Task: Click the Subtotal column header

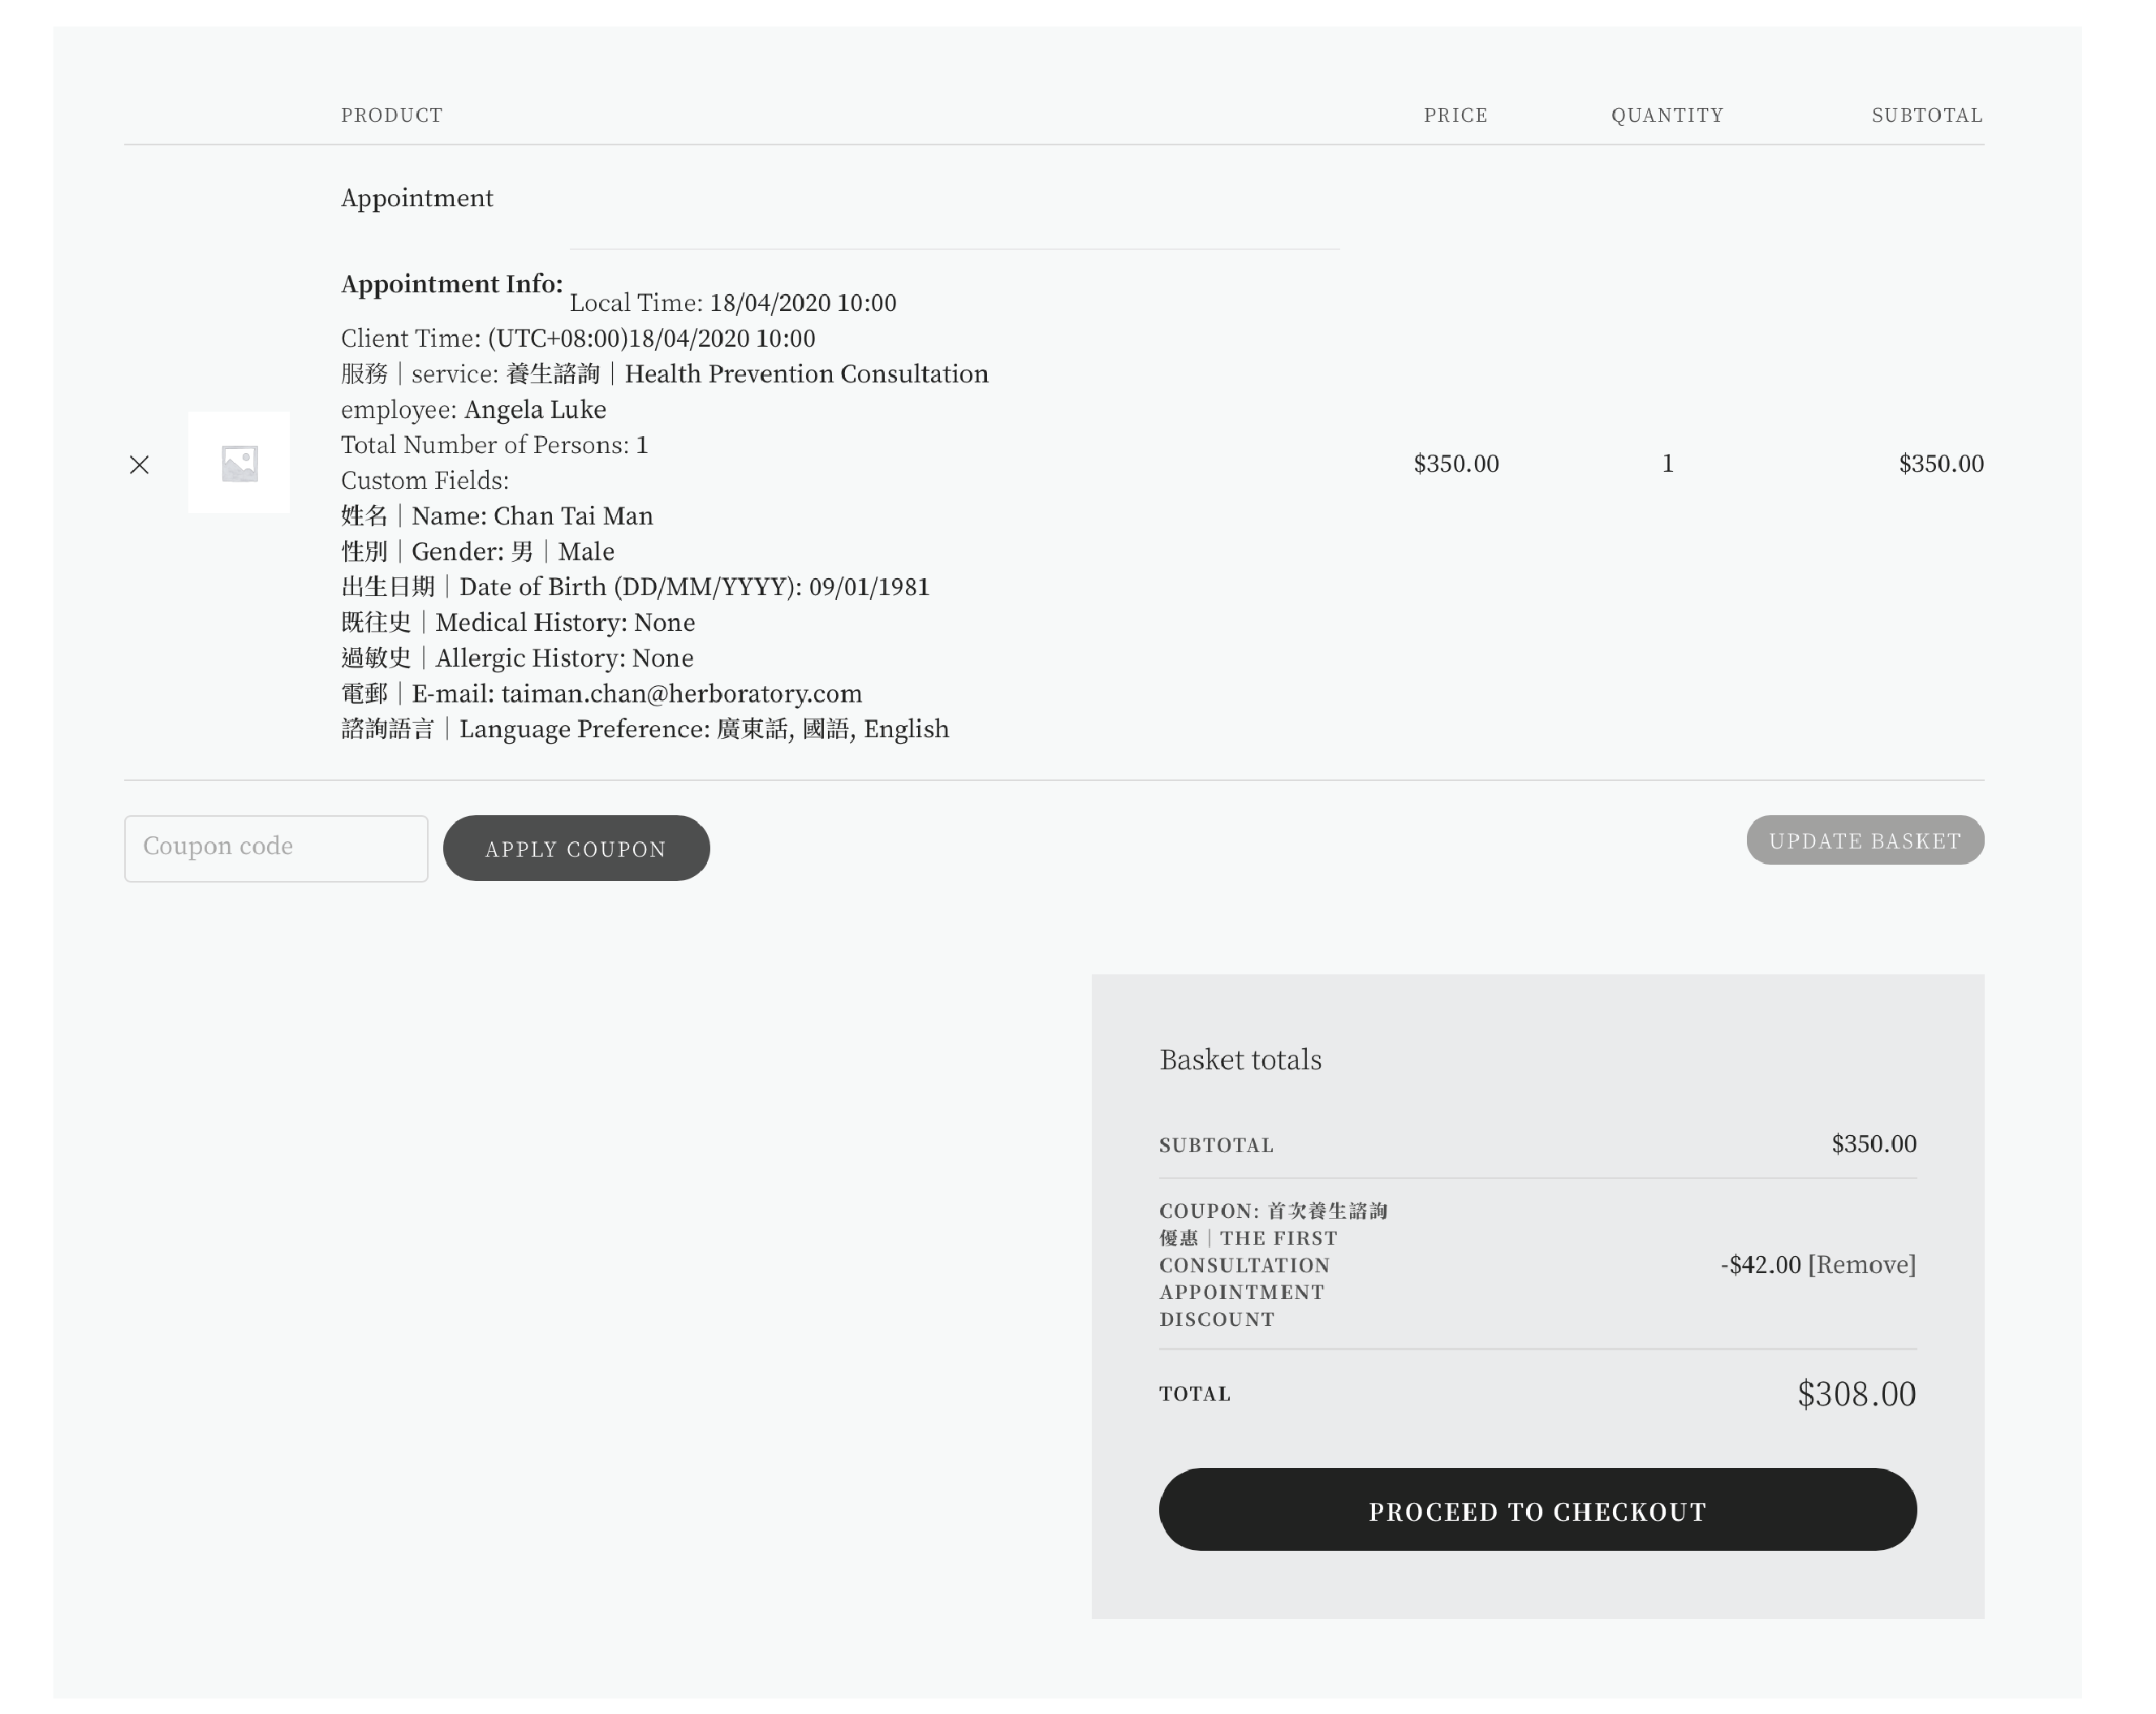Action: point(1927,115)
